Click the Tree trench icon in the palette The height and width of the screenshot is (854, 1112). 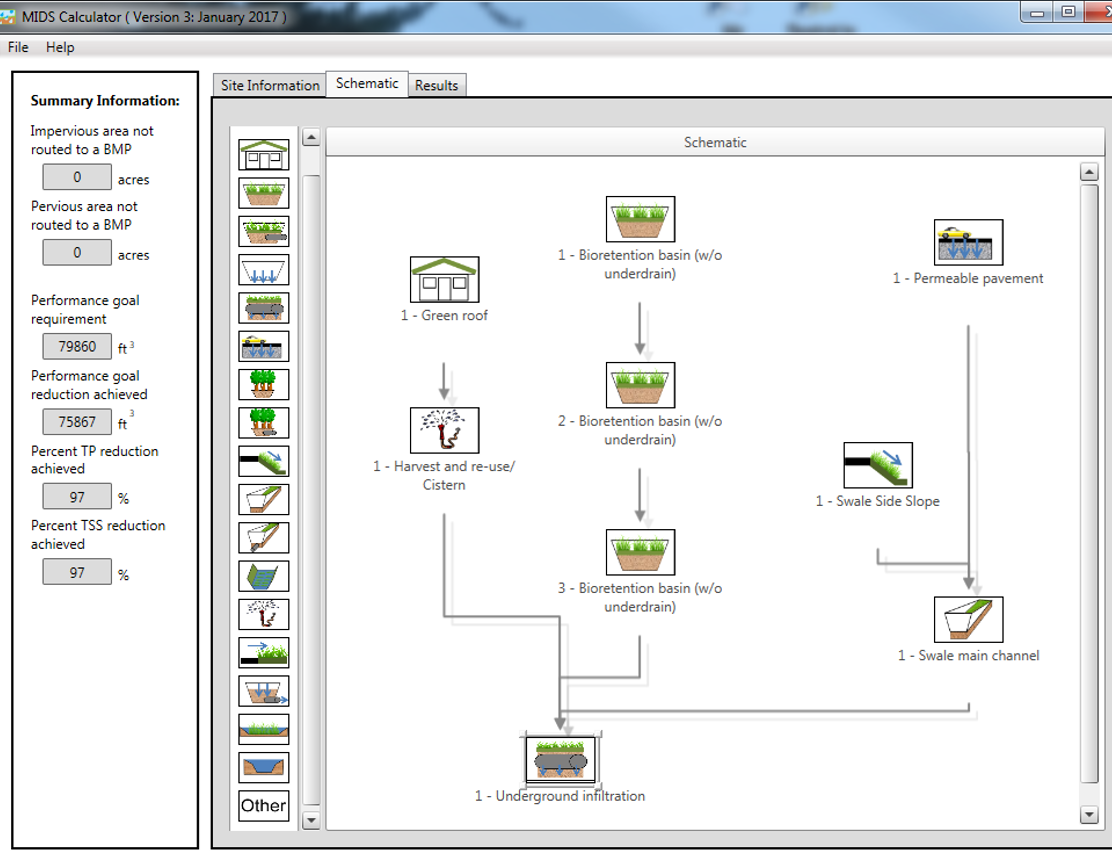(264, 384)
